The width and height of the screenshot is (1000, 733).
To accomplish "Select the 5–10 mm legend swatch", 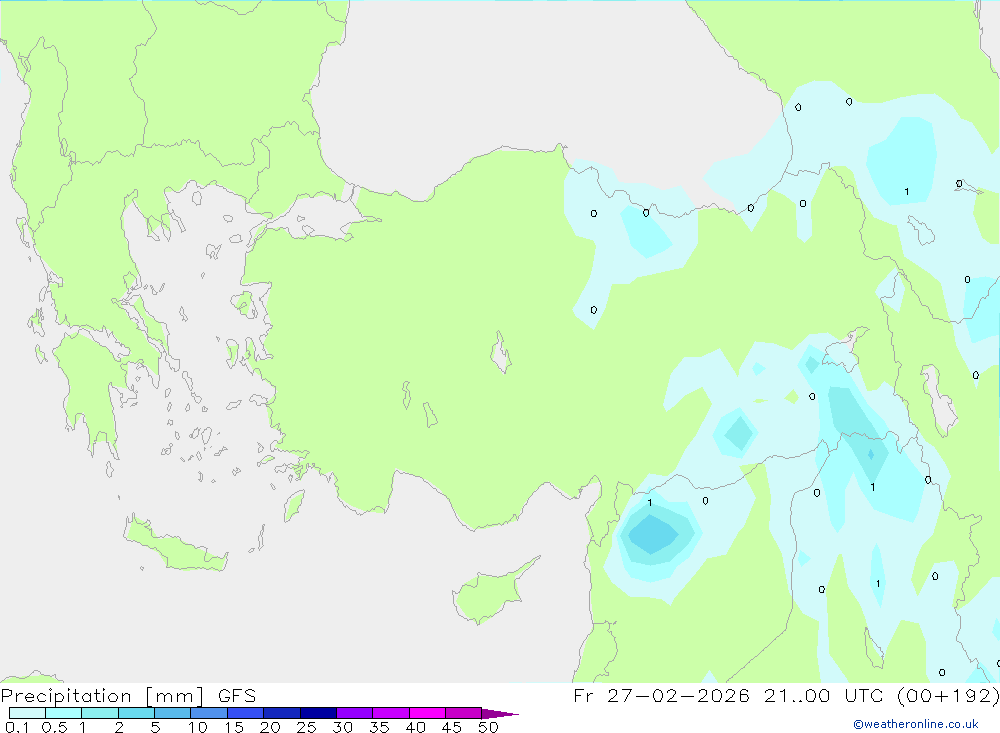I will click(173, 713).
